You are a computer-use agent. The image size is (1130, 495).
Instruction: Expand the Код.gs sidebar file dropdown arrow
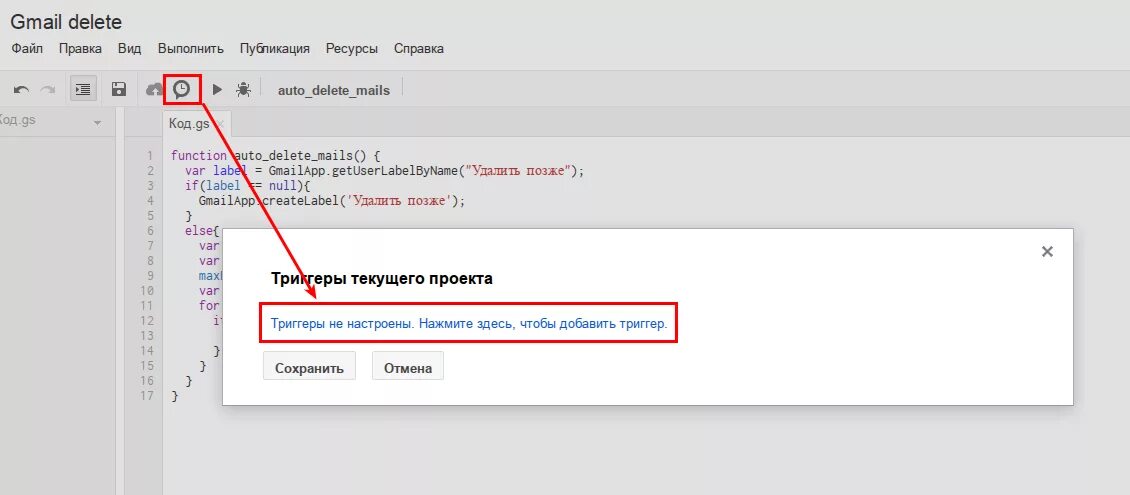click(x=97, y=124)
